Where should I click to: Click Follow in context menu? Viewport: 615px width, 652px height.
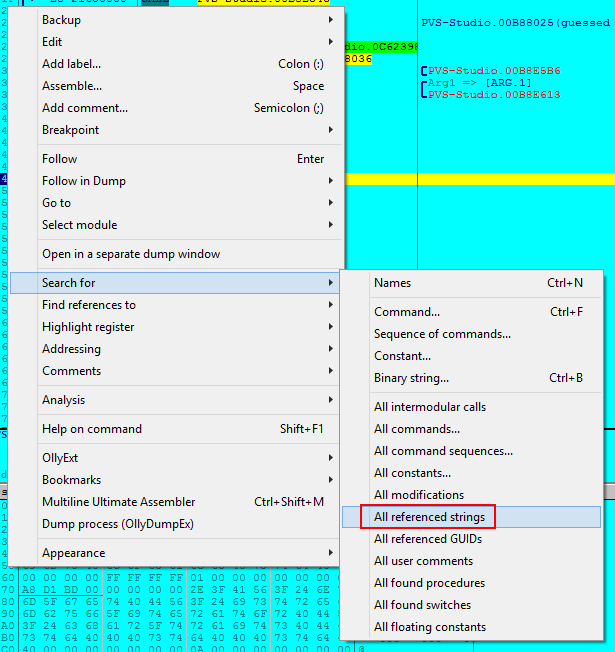click(x=176, y=159)
